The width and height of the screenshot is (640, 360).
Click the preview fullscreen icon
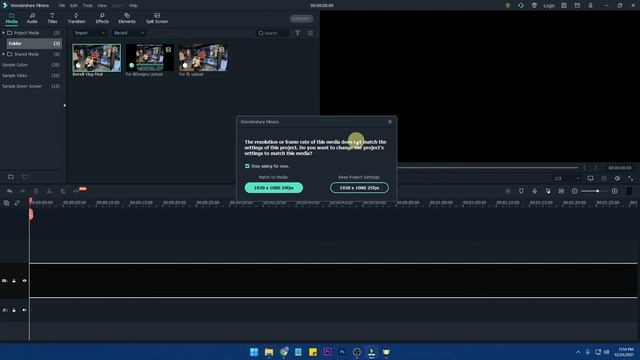[631, 178]
